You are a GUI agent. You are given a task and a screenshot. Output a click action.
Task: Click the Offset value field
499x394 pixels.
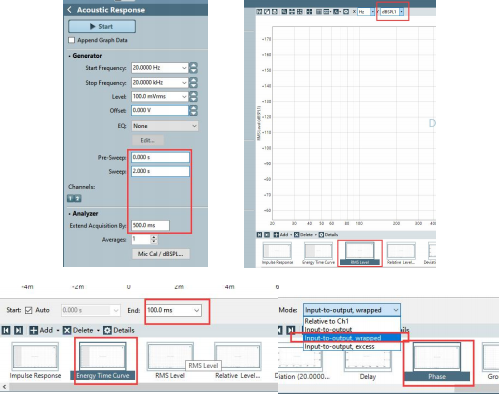tap(160, 110)
